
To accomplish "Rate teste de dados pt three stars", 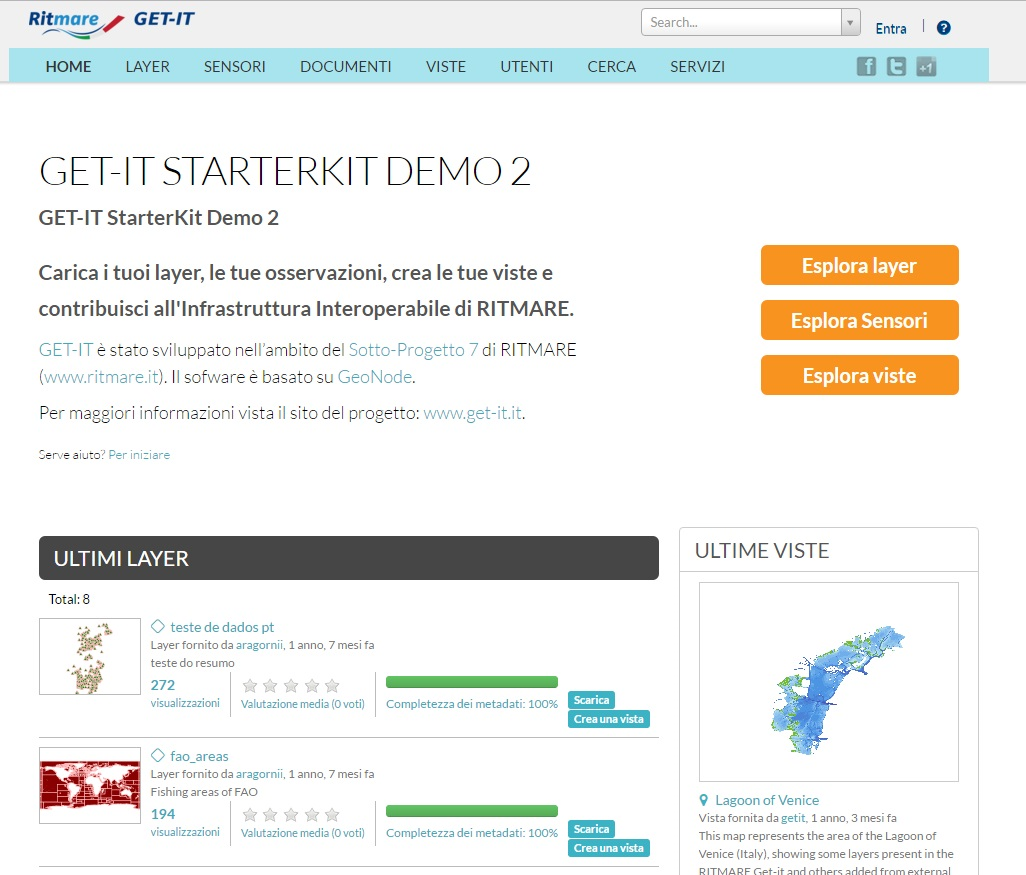I will tap(291, 685).
